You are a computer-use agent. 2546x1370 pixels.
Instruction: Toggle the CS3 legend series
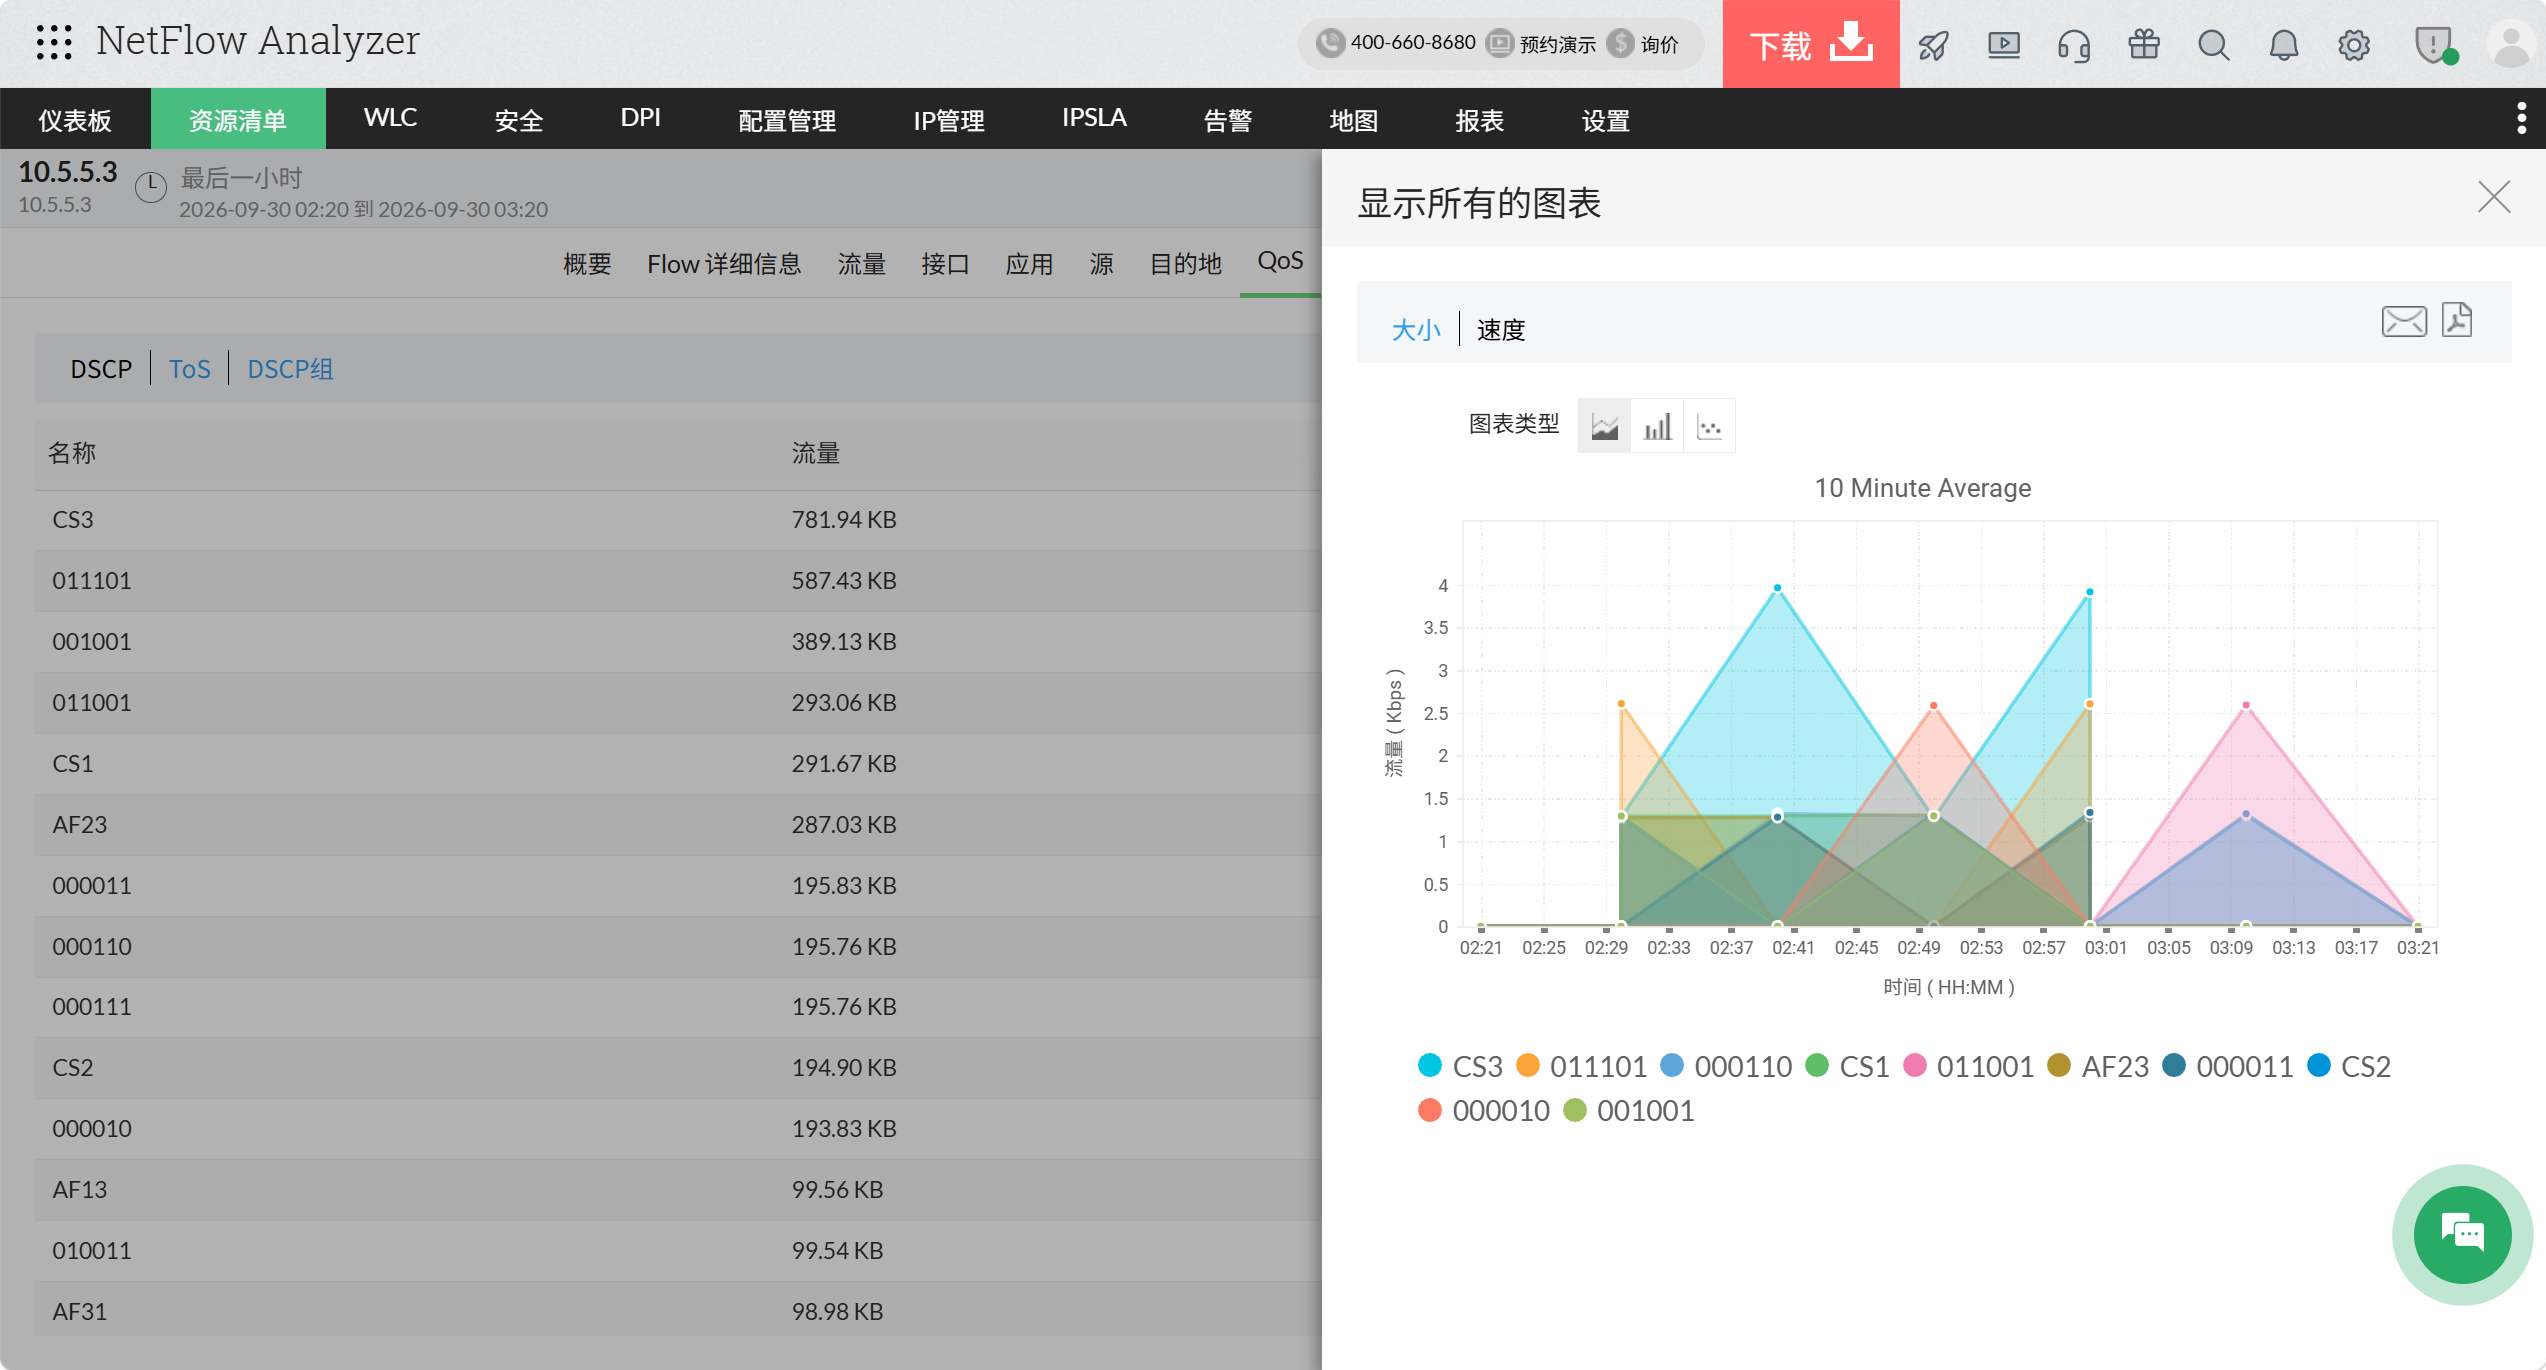click(1460, 1066)
